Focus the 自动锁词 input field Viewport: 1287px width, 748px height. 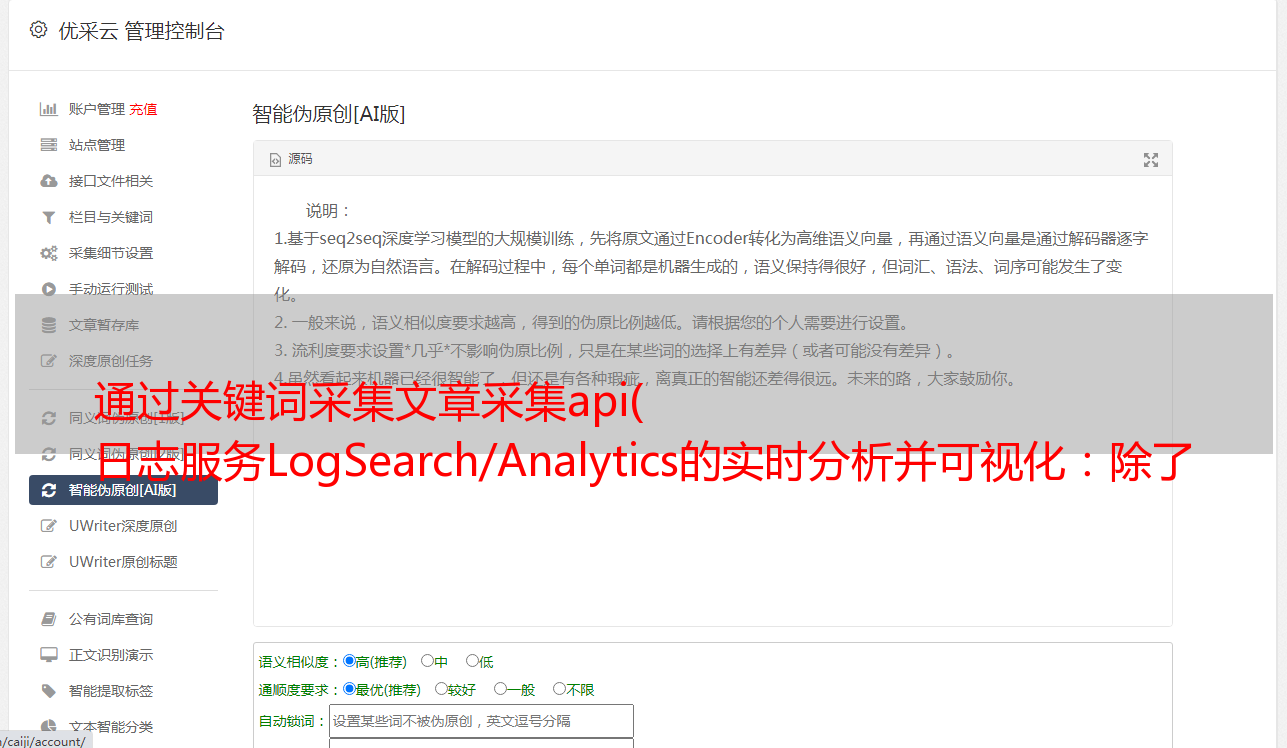(481, 721)
